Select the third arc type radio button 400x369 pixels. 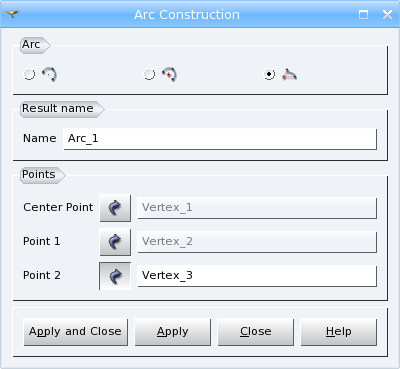269,74
